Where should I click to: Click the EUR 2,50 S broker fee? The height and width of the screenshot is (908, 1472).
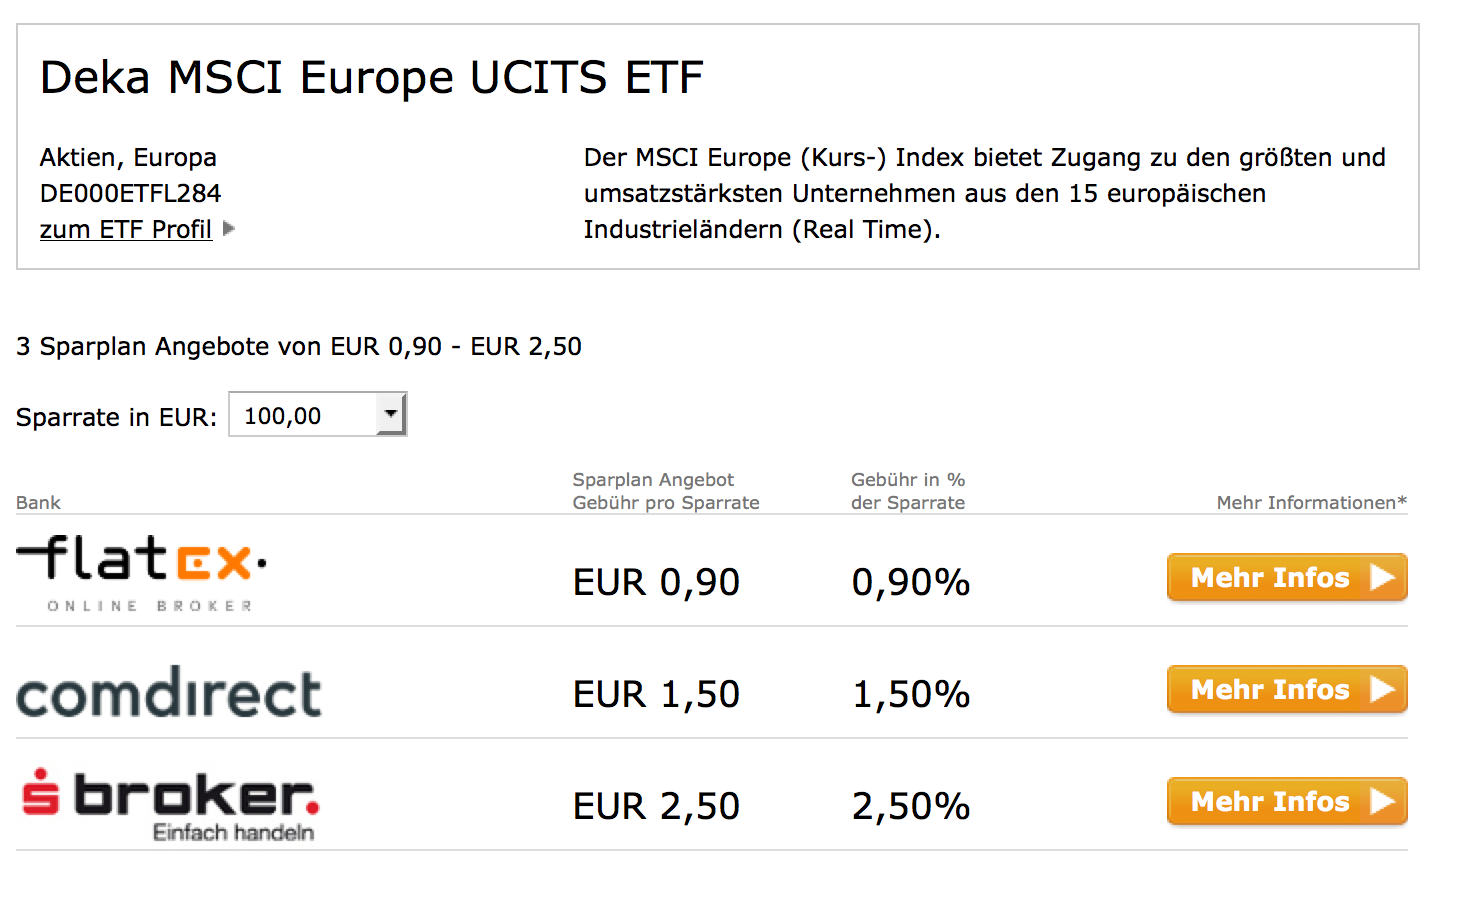coord(656,806)
